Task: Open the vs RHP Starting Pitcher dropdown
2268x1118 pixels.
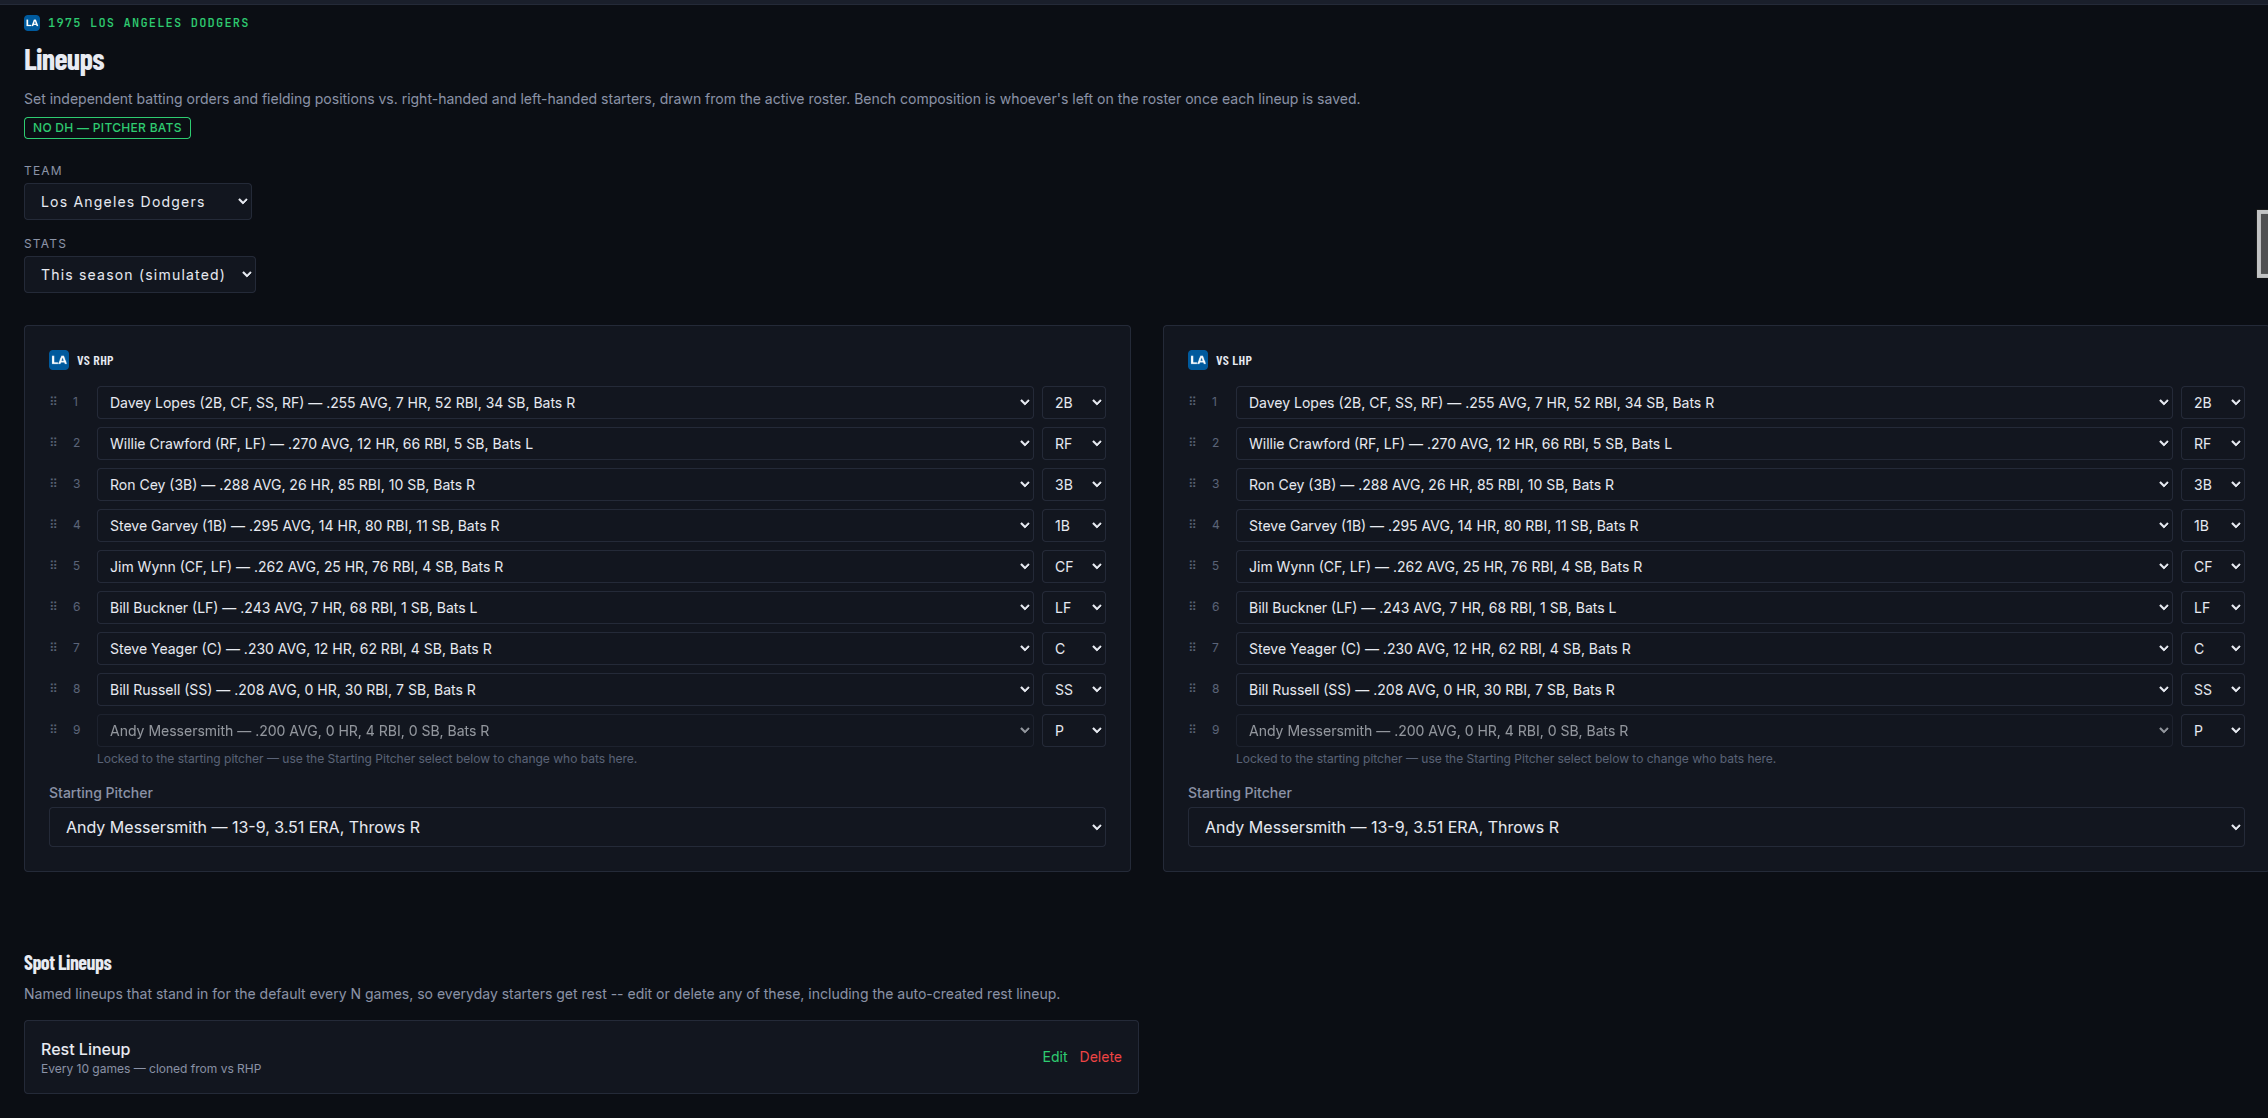Action: pyautogui.click(x=577, y=827)
